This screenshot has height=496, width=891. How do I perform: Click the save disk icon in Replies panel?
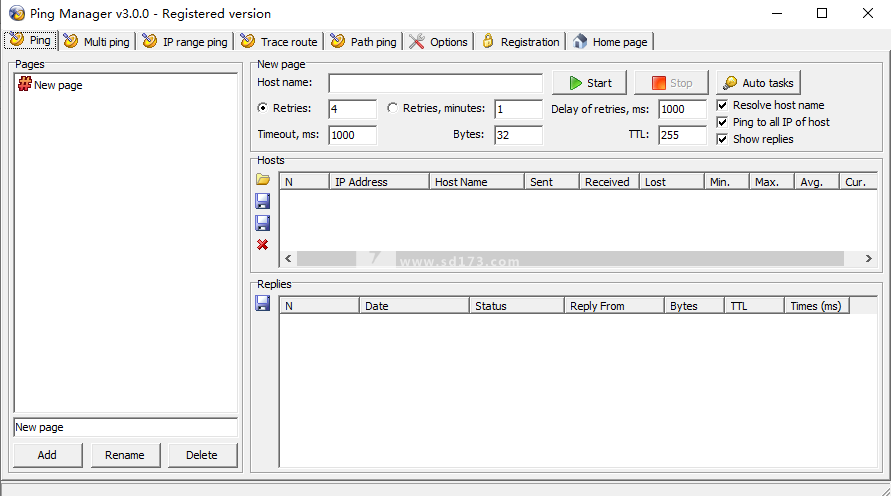click(263, 304)
